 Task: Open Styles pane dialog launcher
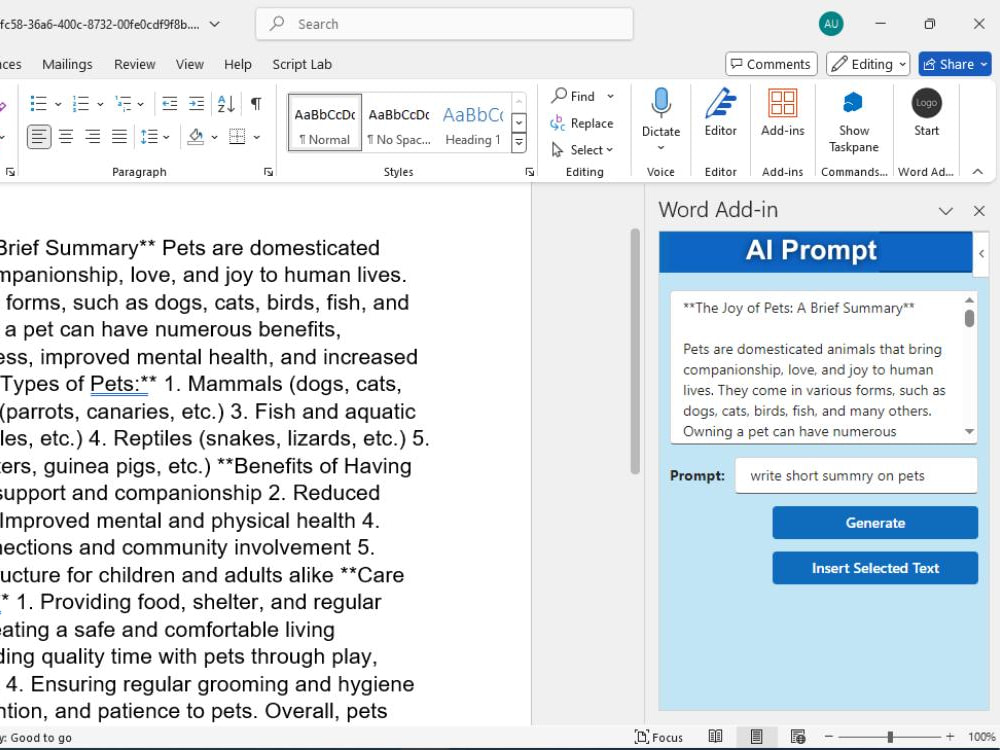point(529,172)
